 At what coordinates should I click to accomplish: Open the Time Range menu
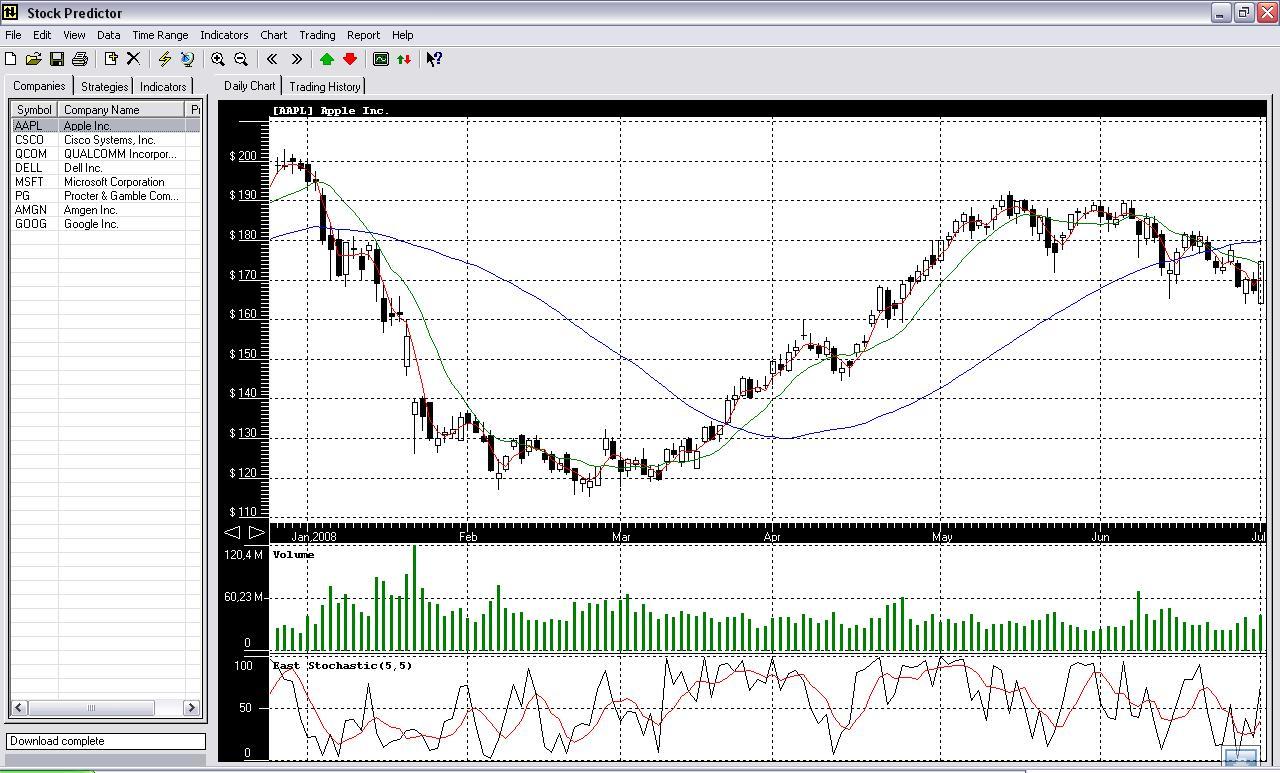click(159, 35)
